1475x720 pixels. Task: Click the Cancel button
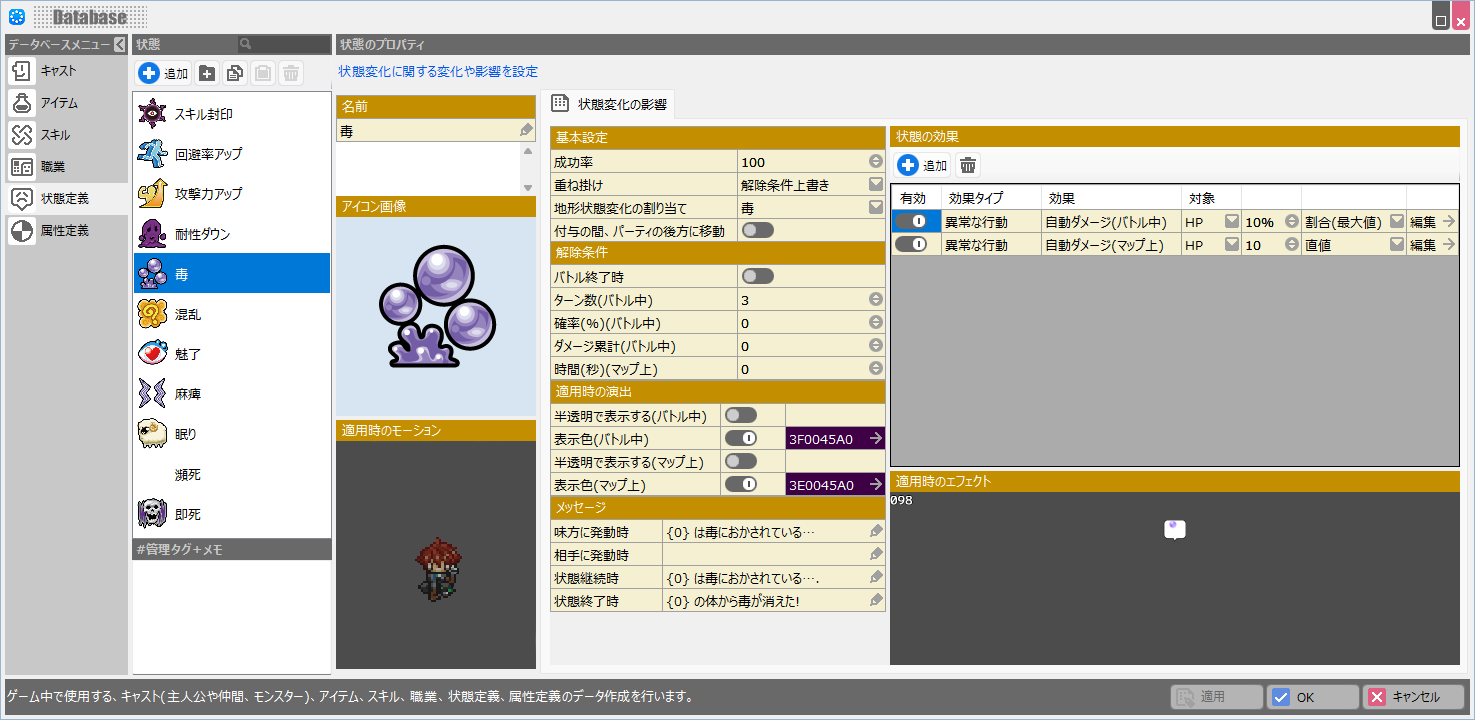[1413, 697]
